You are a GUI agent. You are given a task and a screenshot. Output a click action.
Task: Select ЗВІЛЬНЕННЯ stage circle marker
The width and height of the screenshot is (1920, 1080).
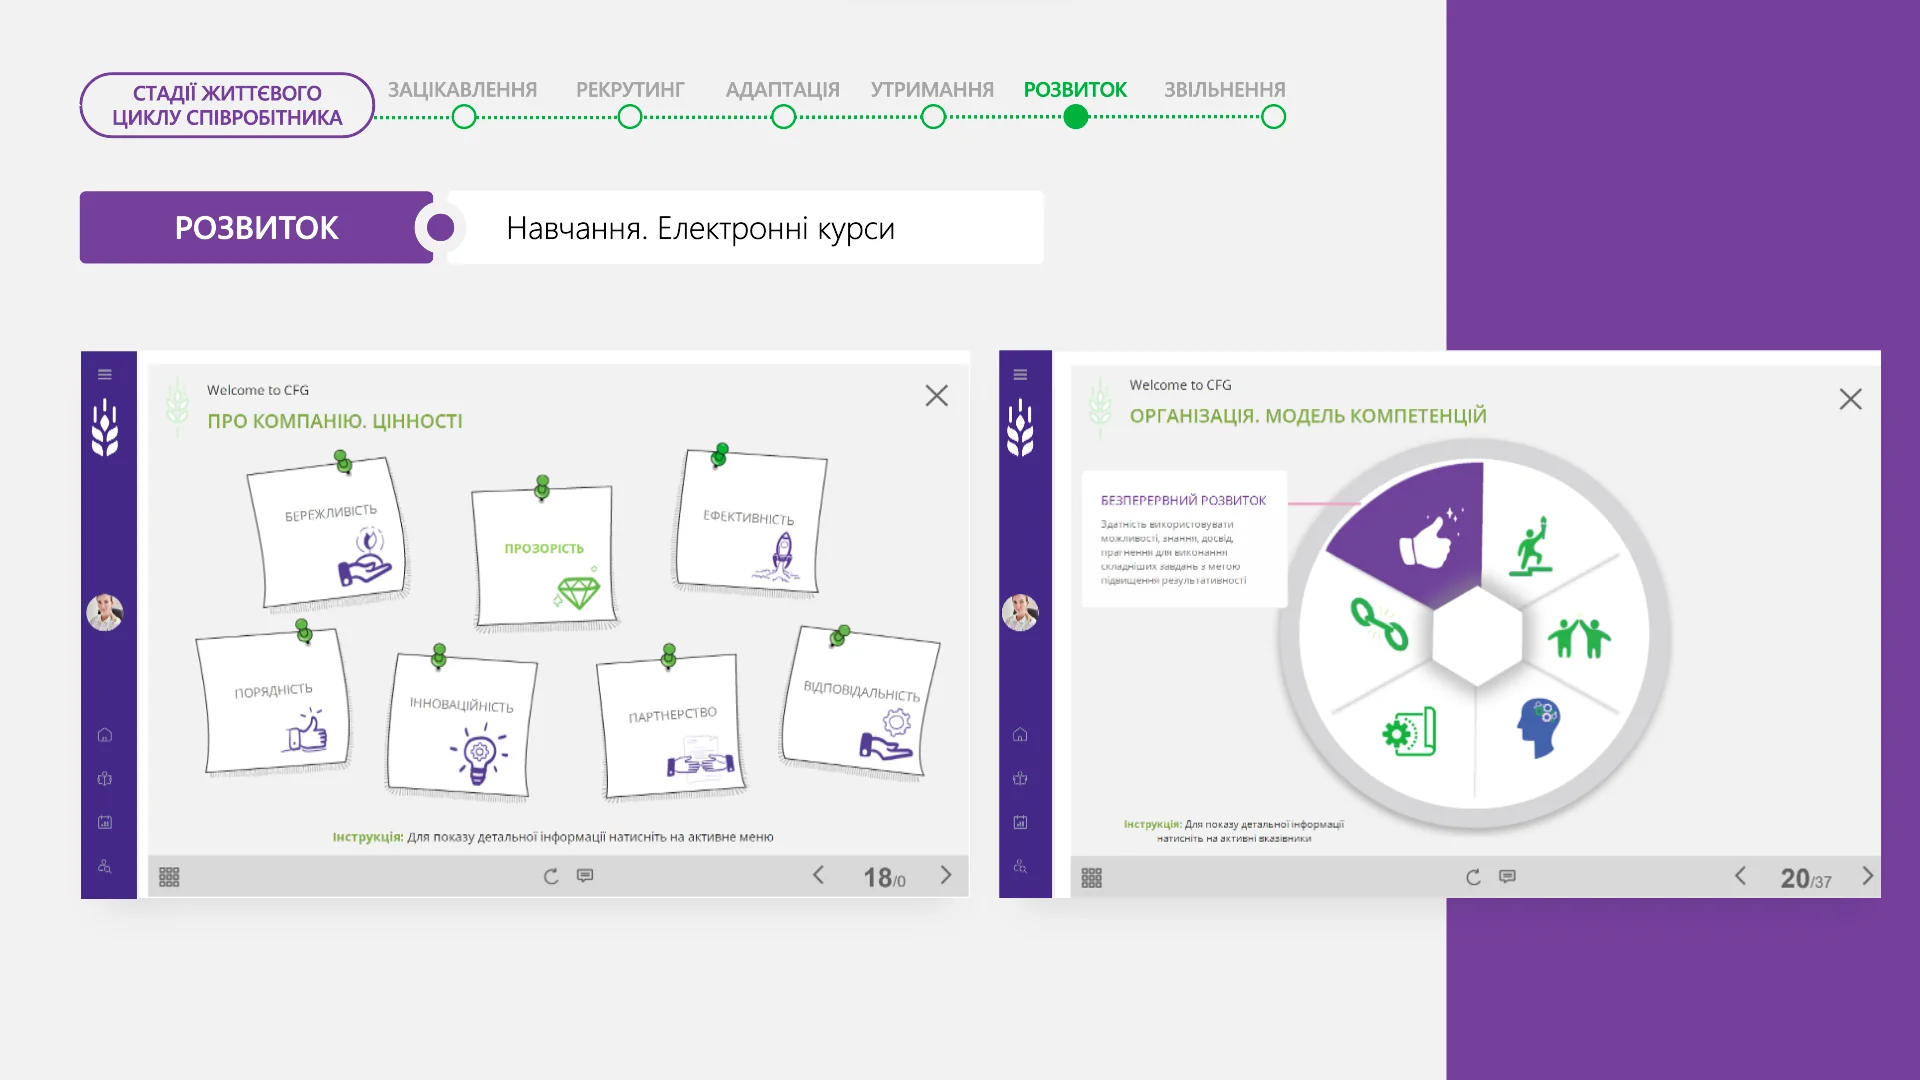coord(1273,117)
